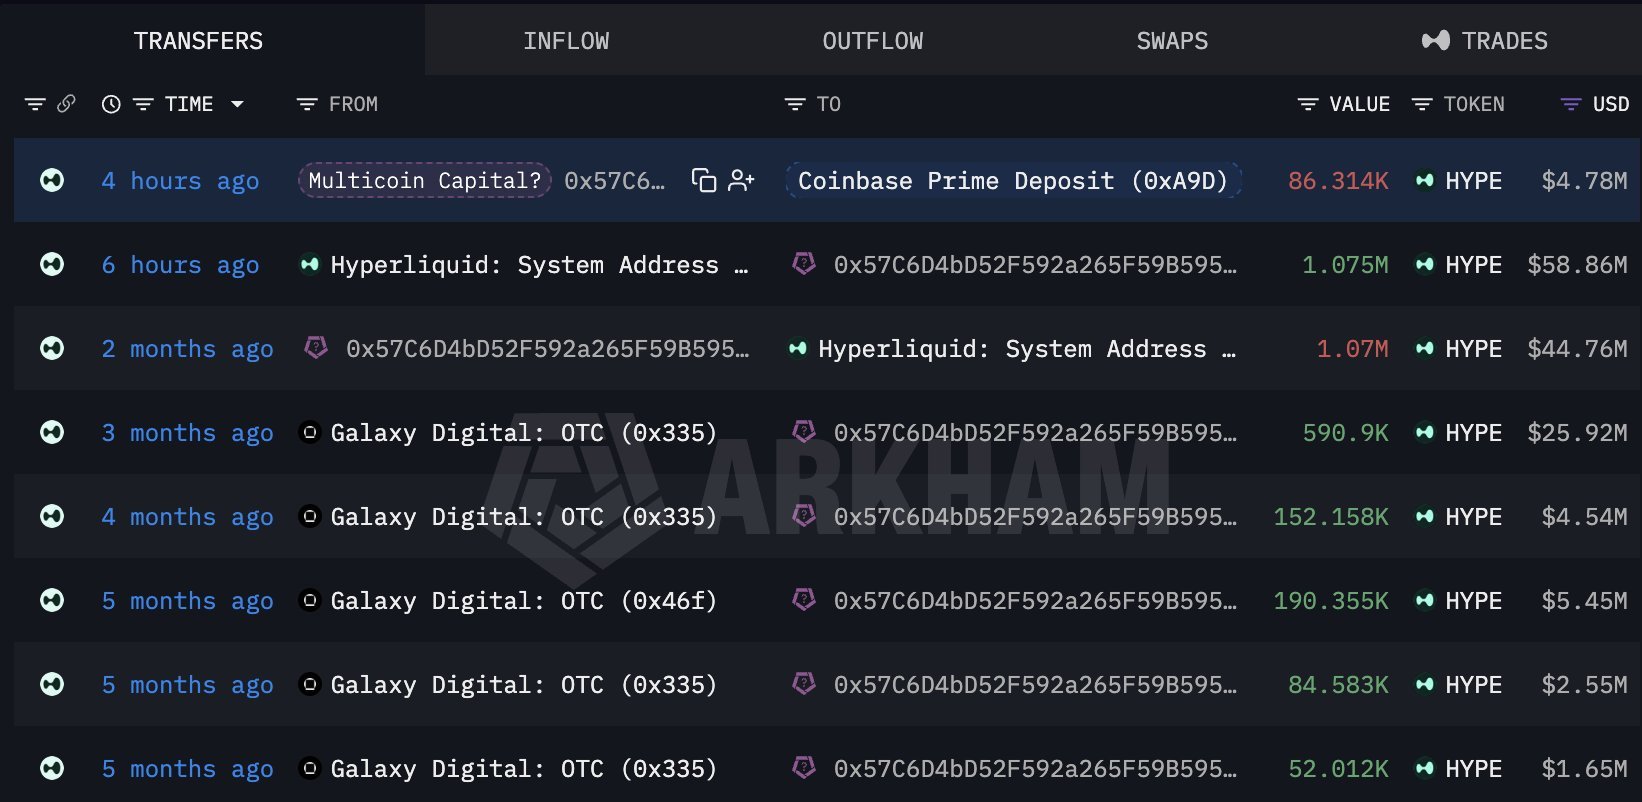Open the TIME column filter icon
1642x802 pixels.
tap(143, 104)
